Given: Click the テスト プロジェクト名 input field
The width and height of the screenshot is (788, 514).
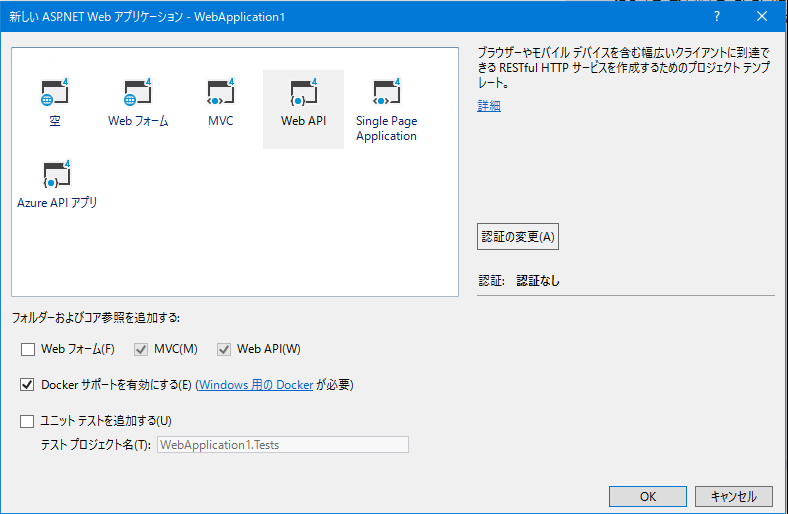Looking at the screenshot, I should [283, 445].
